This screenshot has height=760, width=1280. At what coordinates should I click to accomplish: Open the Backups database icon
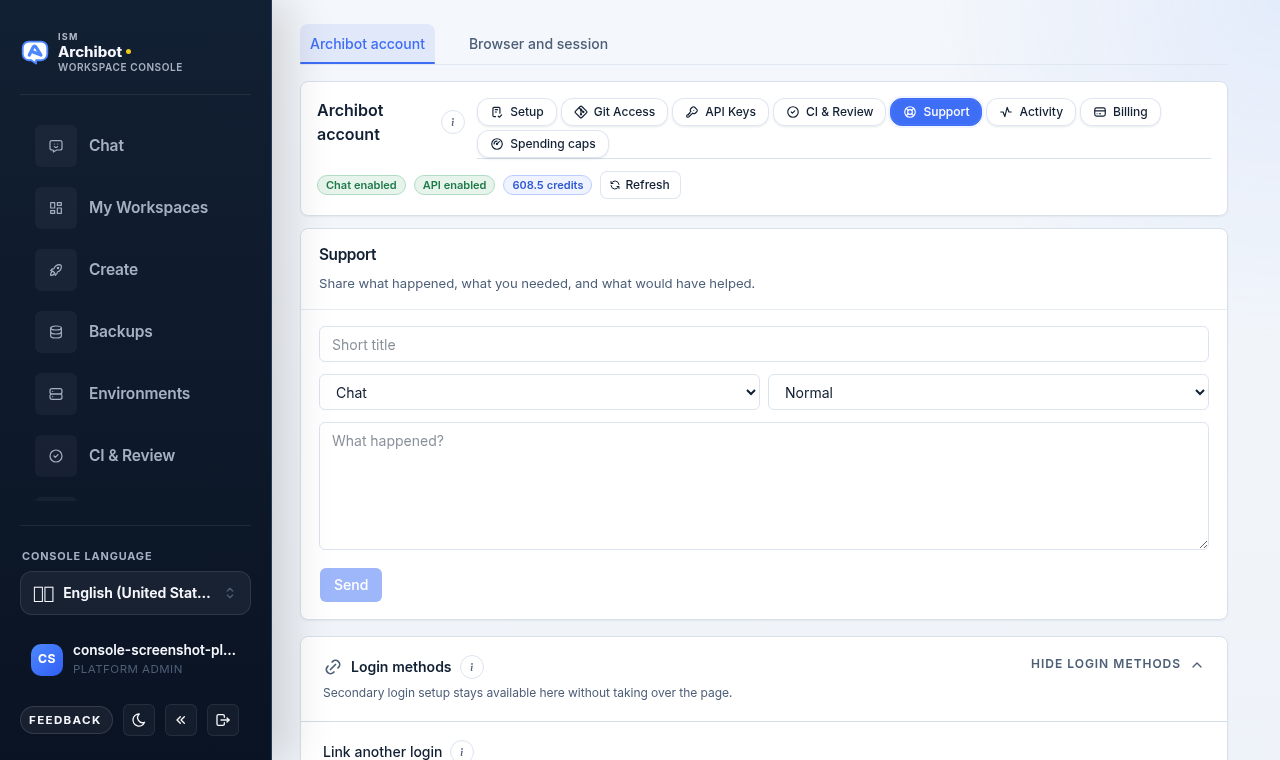56,332
